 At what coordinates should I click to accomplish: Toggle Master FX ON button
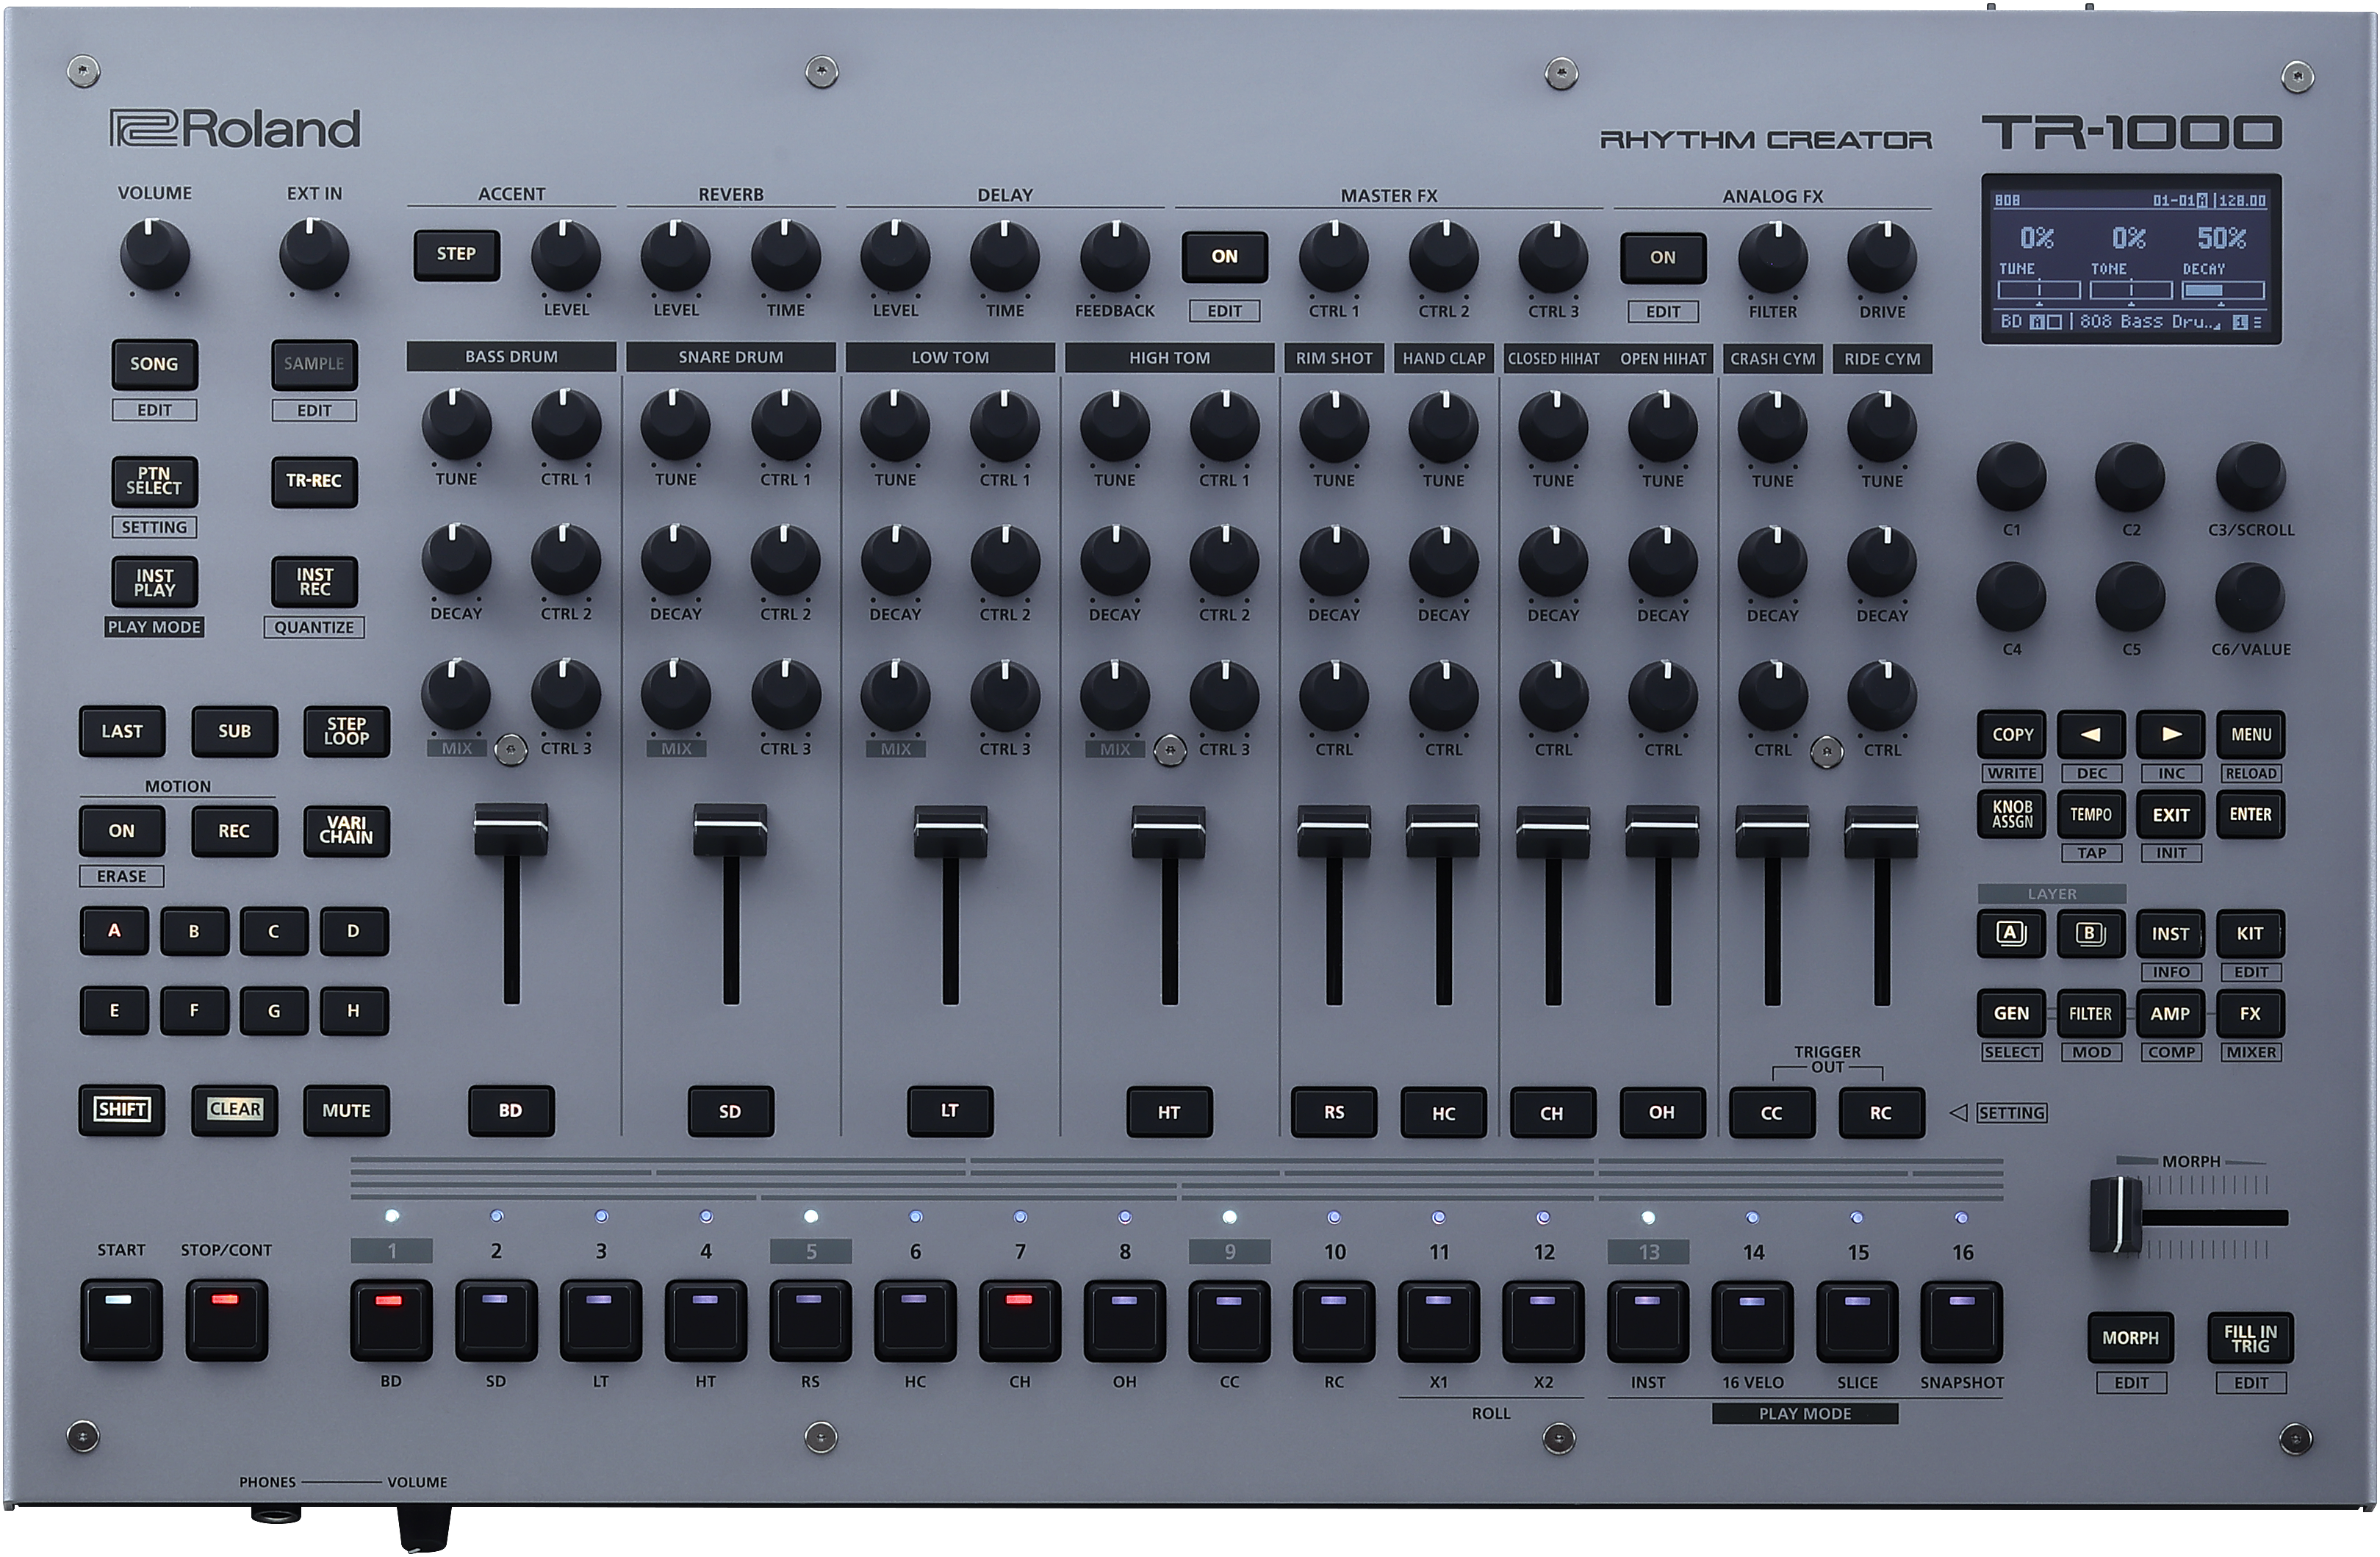[1224, 256]
